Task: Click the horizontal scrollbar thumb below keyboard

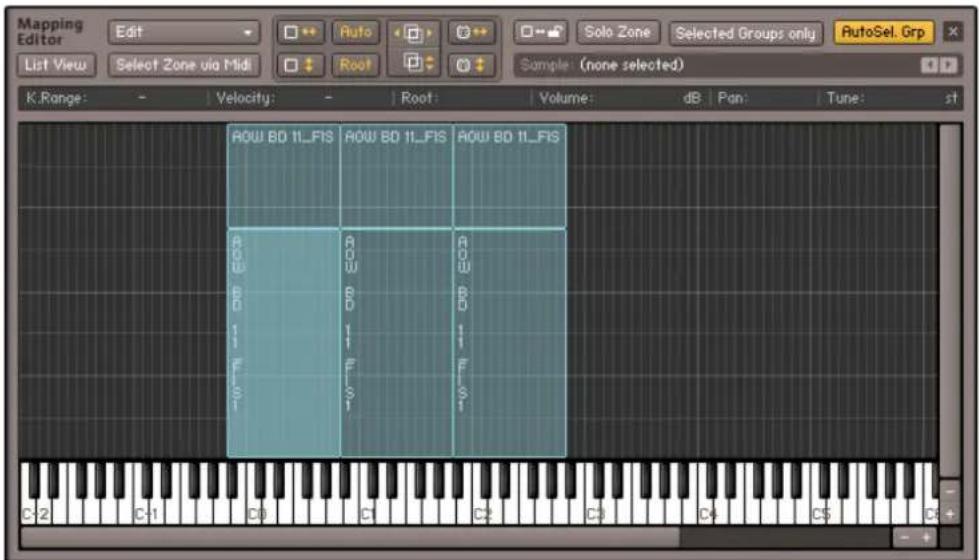Action: click(x=350, y=537)
